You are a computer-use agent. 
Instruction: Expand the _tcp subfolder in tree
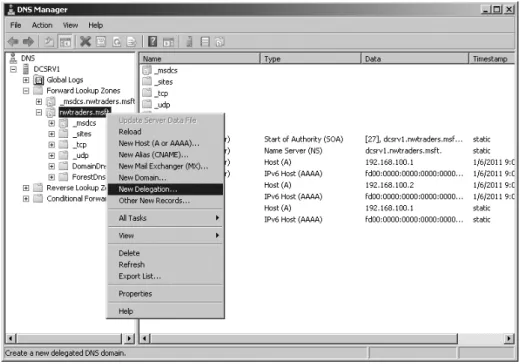click(x=51, y=145)
